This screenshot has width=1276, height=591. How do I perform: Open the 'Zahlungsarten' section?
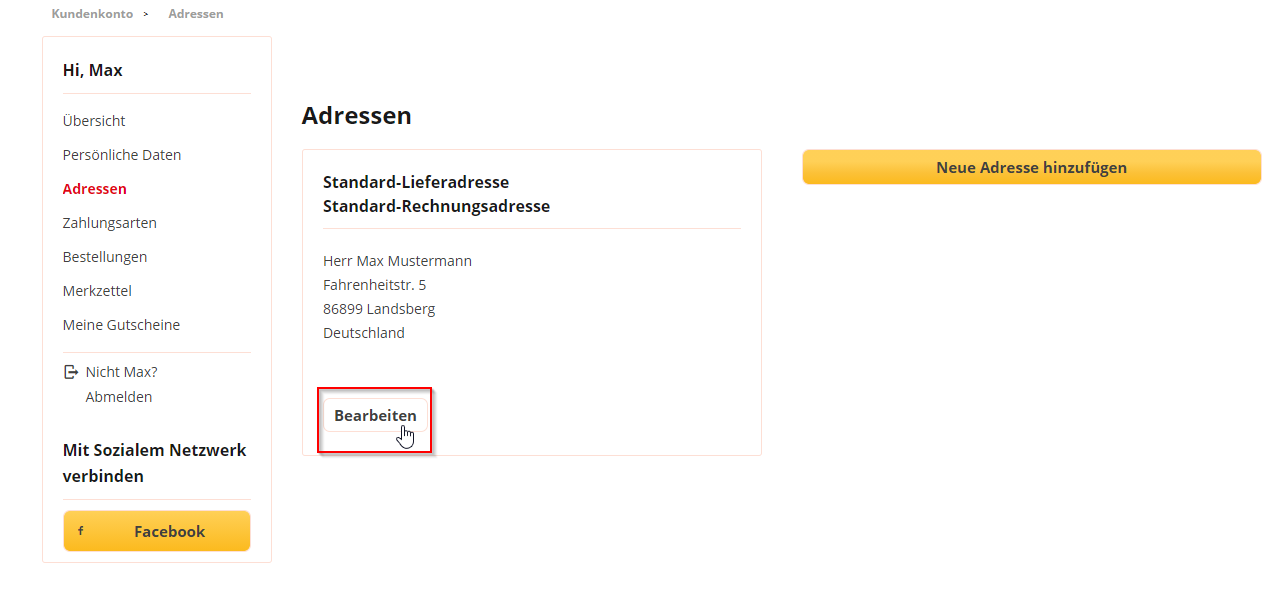click(109, 222)
